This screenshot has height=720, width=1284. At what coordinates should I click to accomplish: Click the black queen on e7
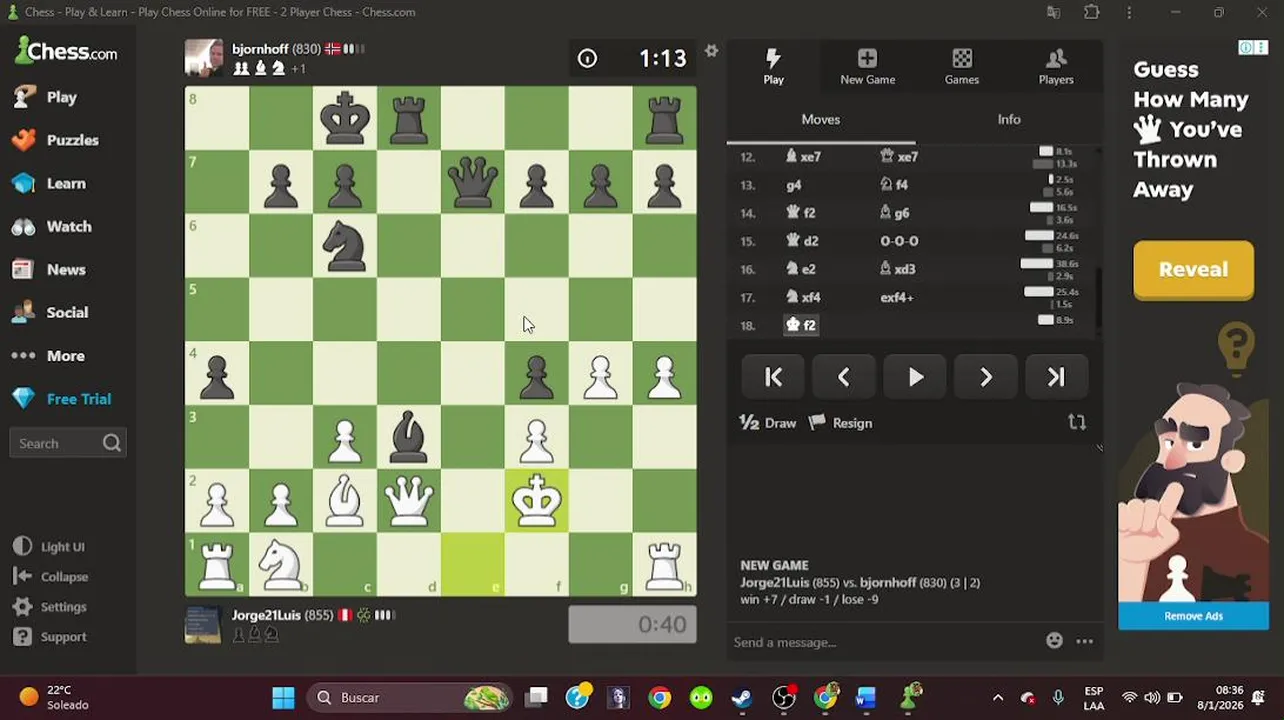(473, 182)
